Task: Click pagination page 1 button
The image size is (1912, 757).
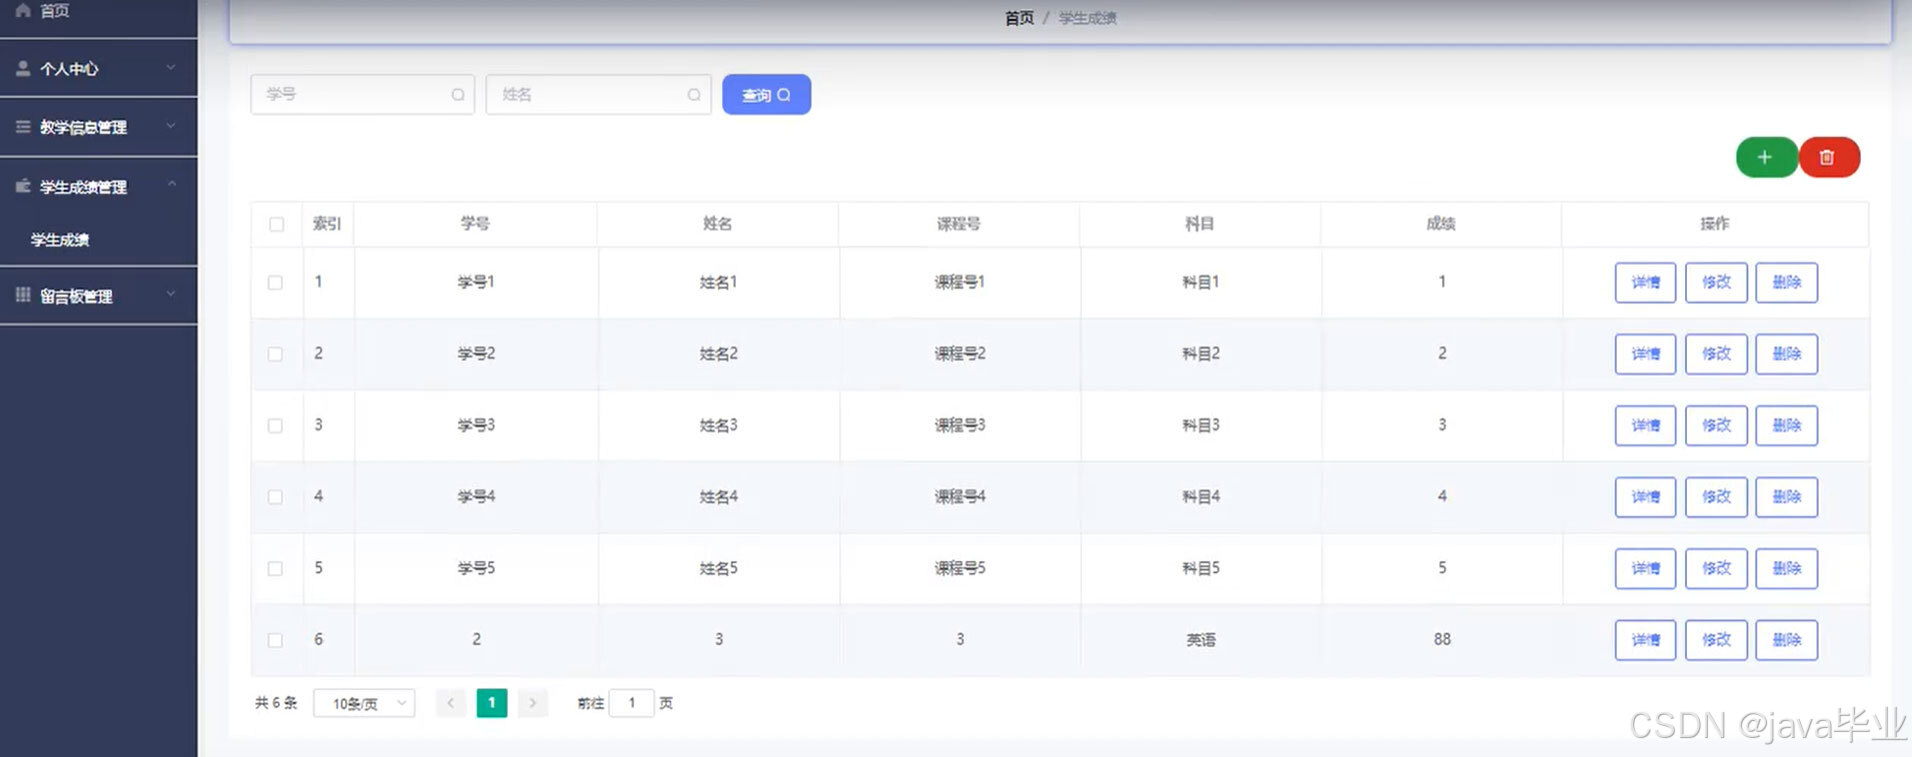Action: pyautogui.click(x=491, y=703)
